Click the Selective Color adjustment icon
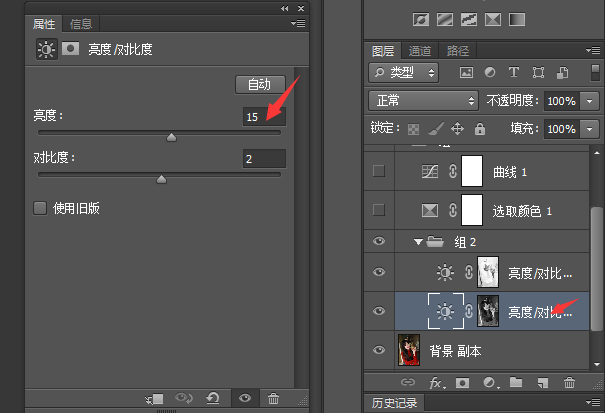This screenshot has height=413, width=605. pos(493,19)
